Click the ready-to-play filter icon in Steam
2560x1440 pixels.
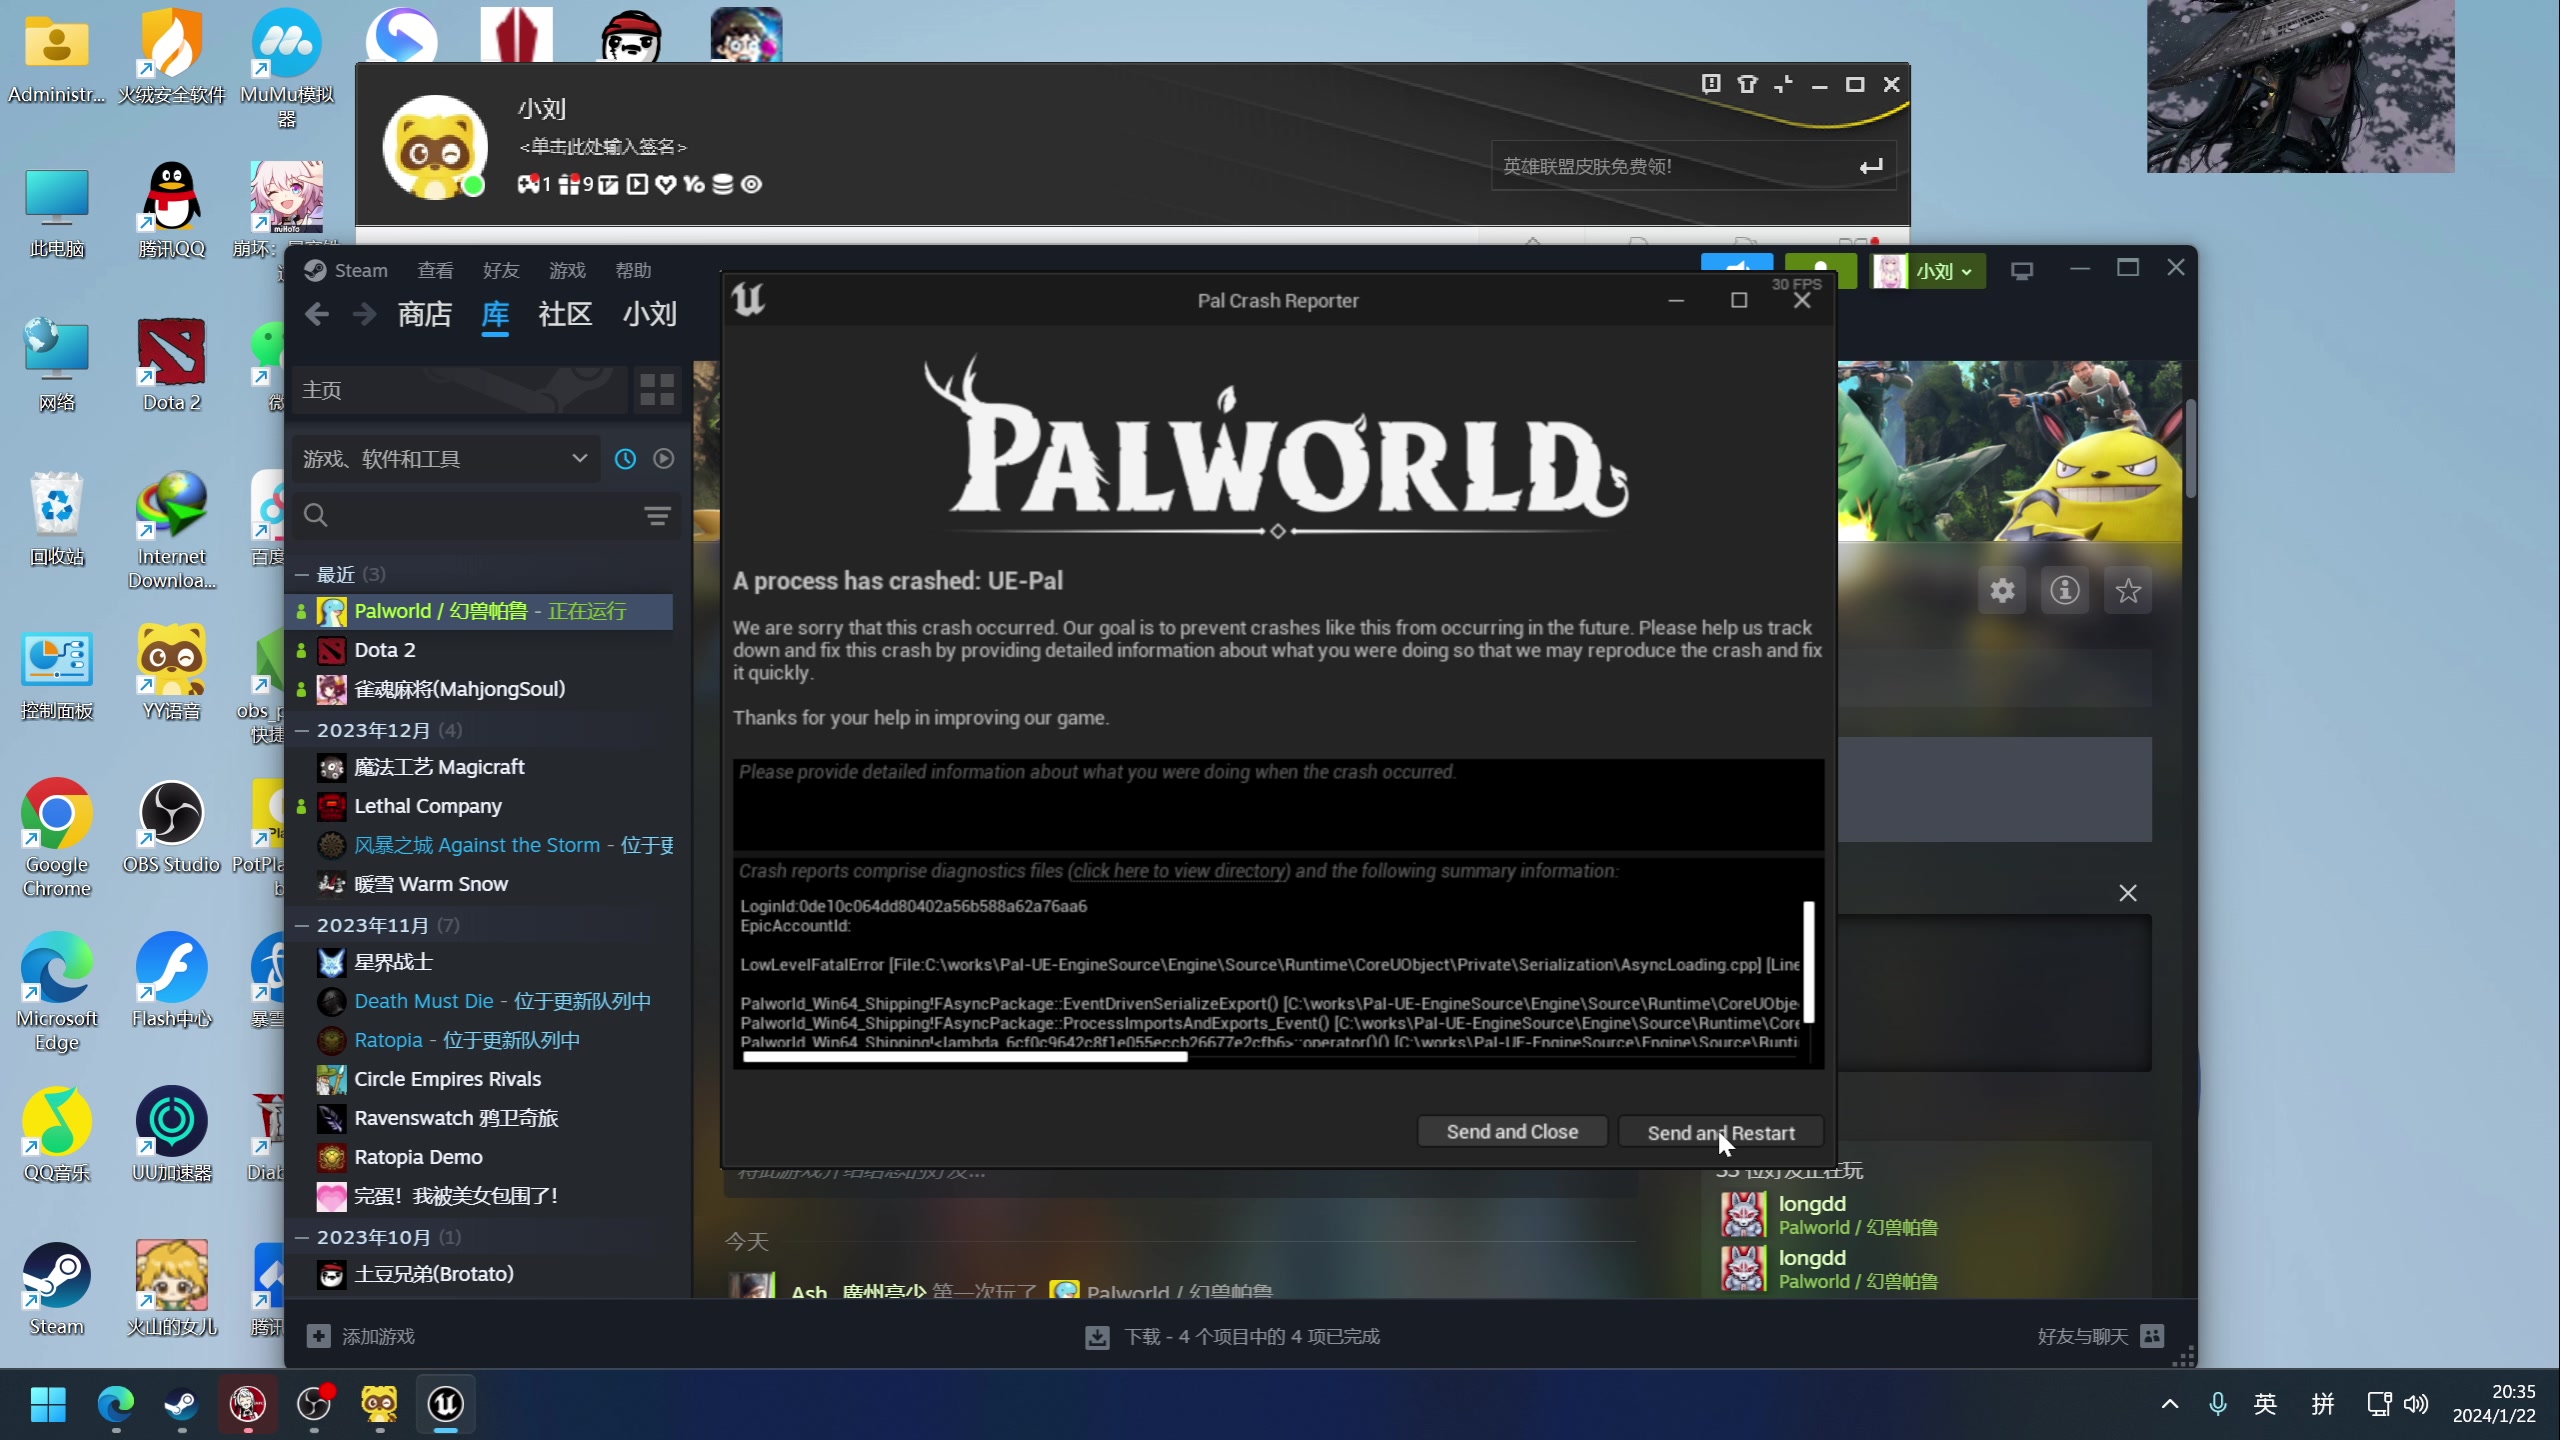point(664,459)
